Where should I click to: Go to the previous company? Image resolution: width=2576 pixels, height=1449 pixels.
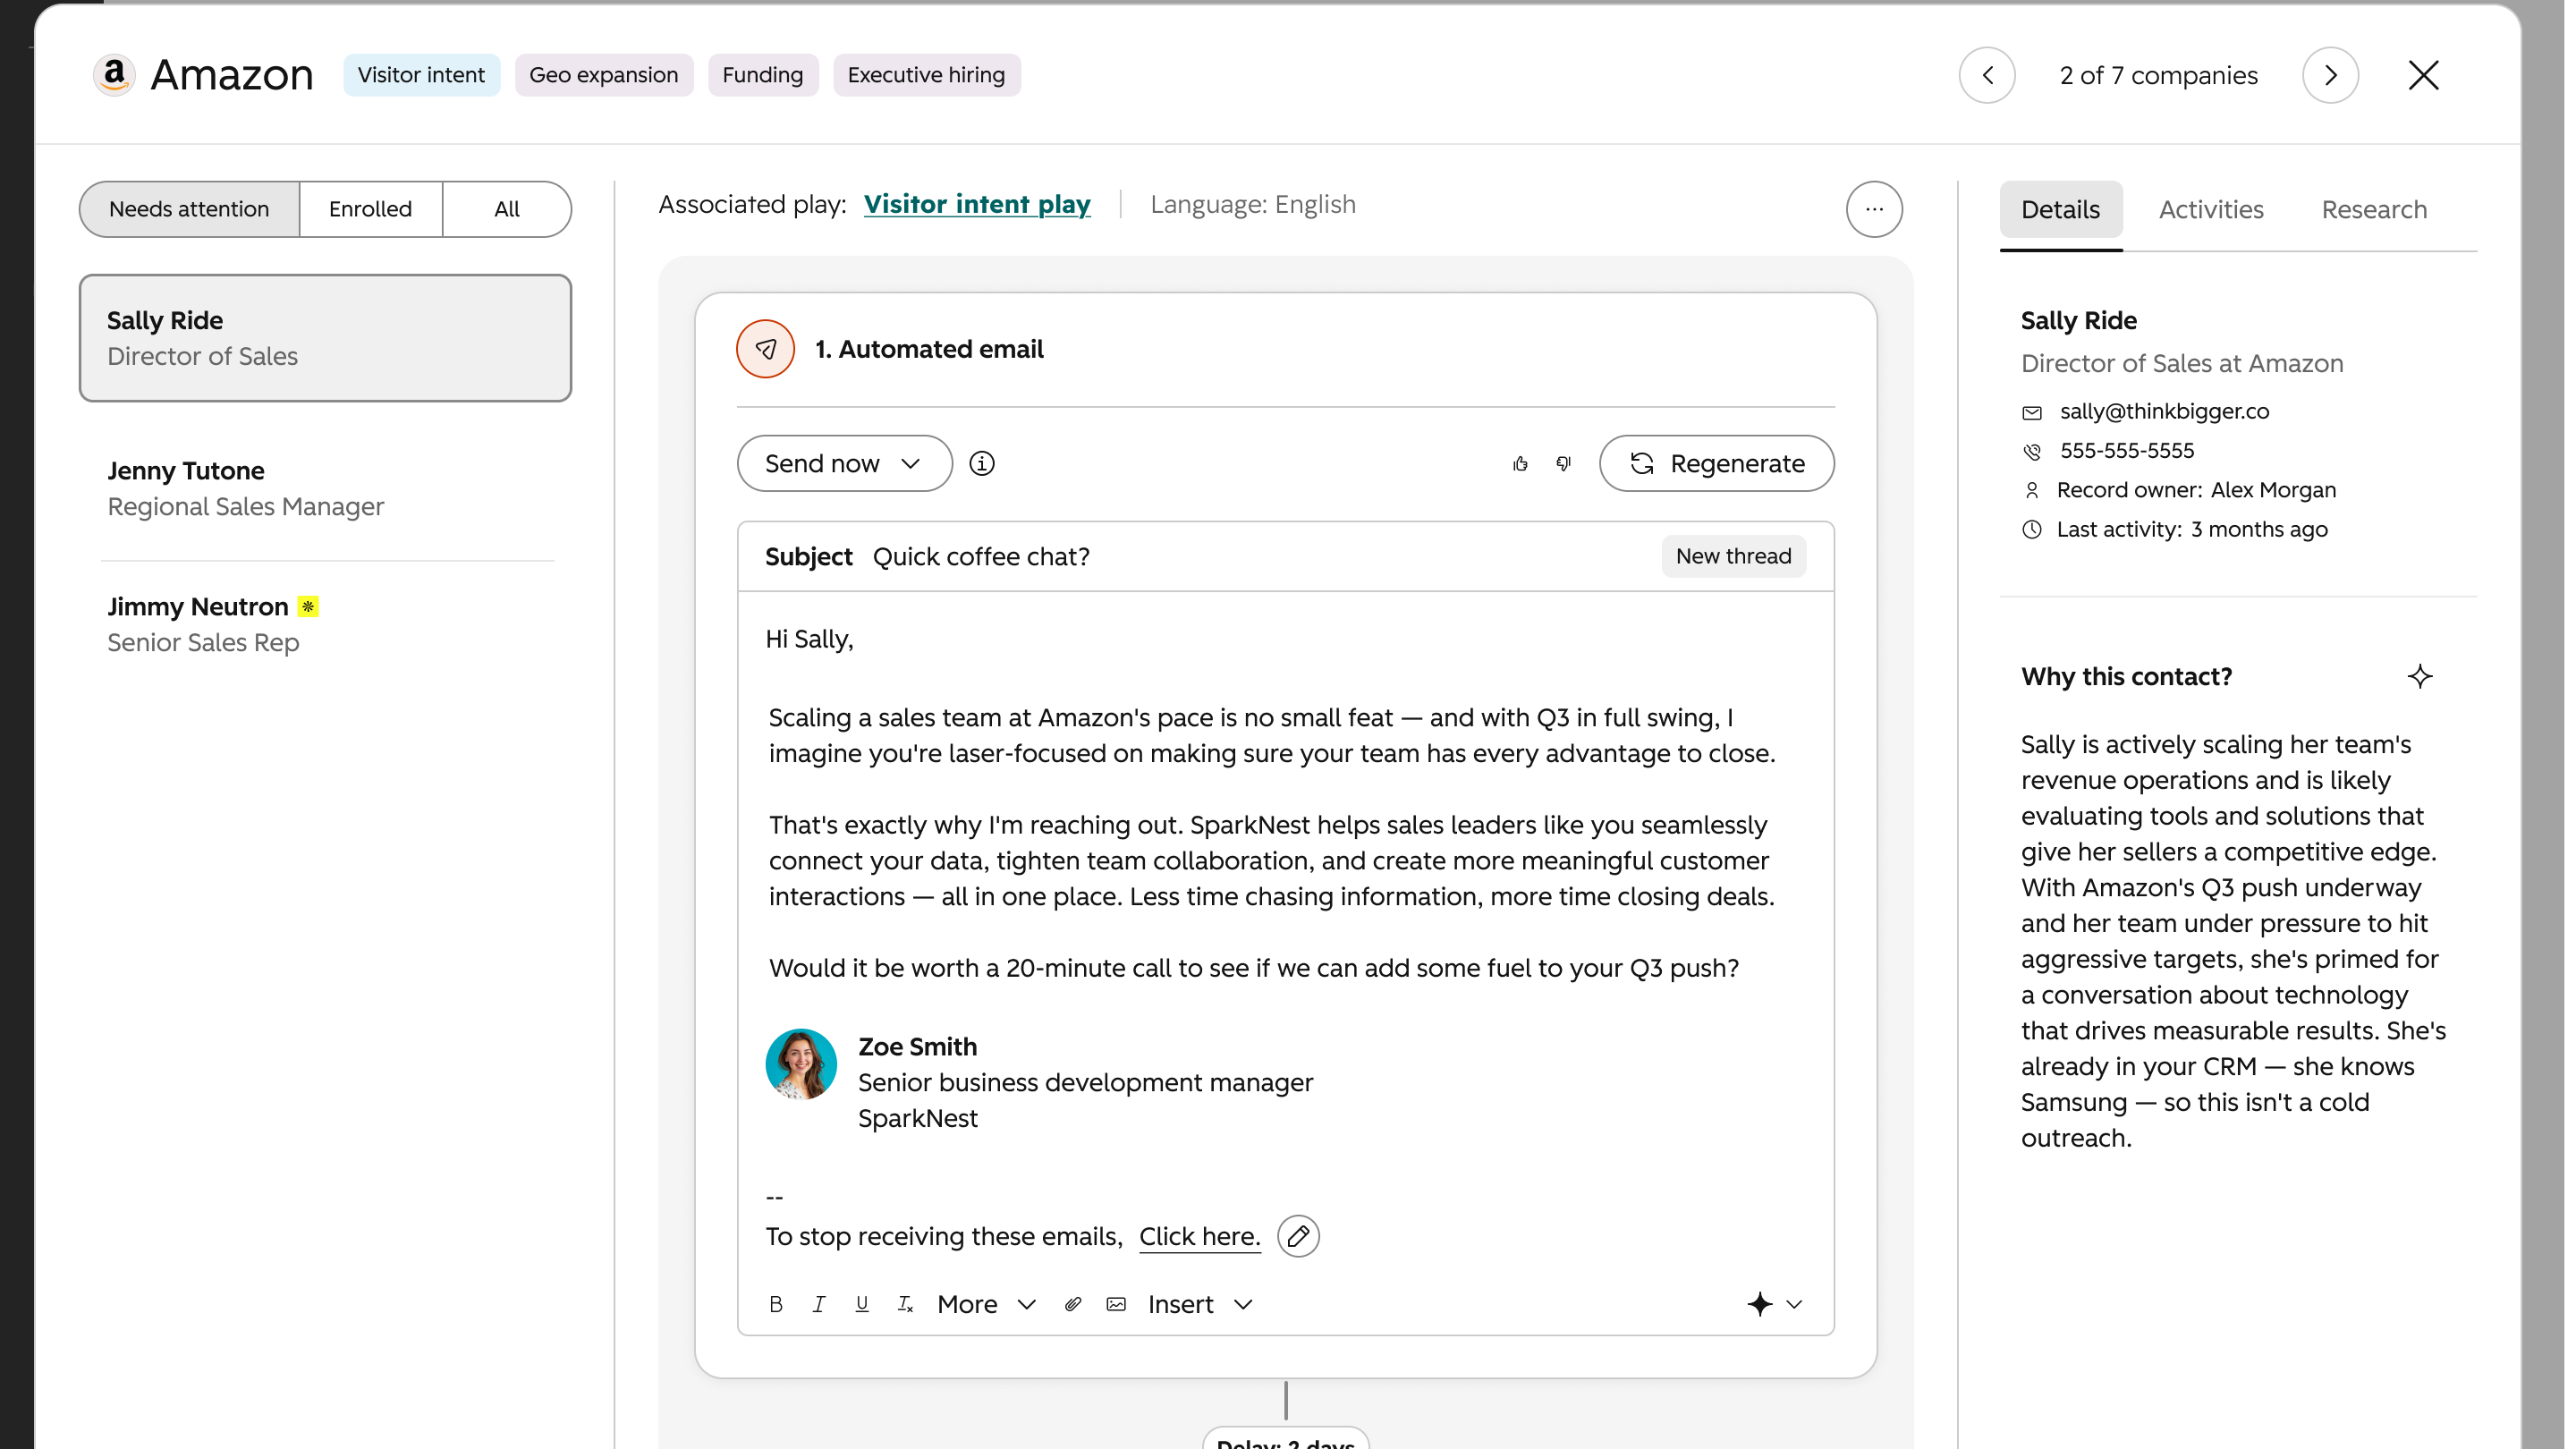point(1986,75)
